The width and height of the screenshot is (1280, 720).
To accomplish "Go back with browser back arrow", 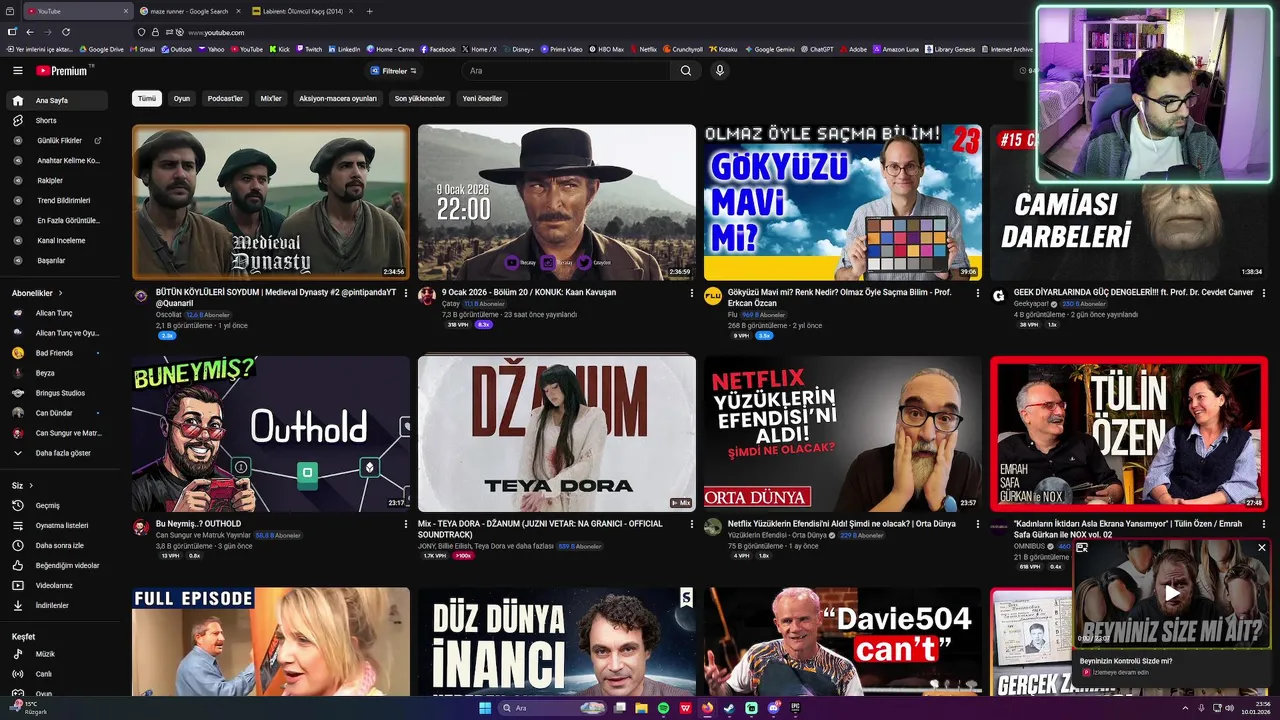I will tap(31, 32).
